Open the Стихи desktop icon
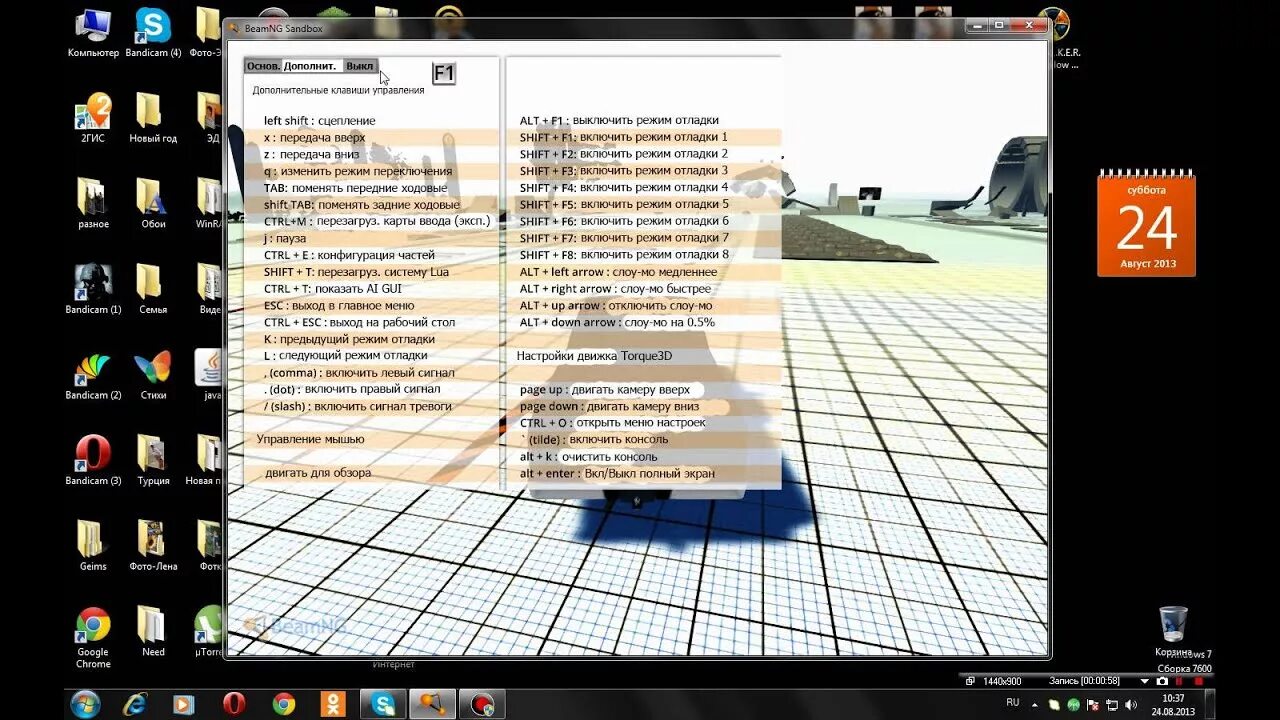This screenshot has width=1280, height=720. click(152, 375)
